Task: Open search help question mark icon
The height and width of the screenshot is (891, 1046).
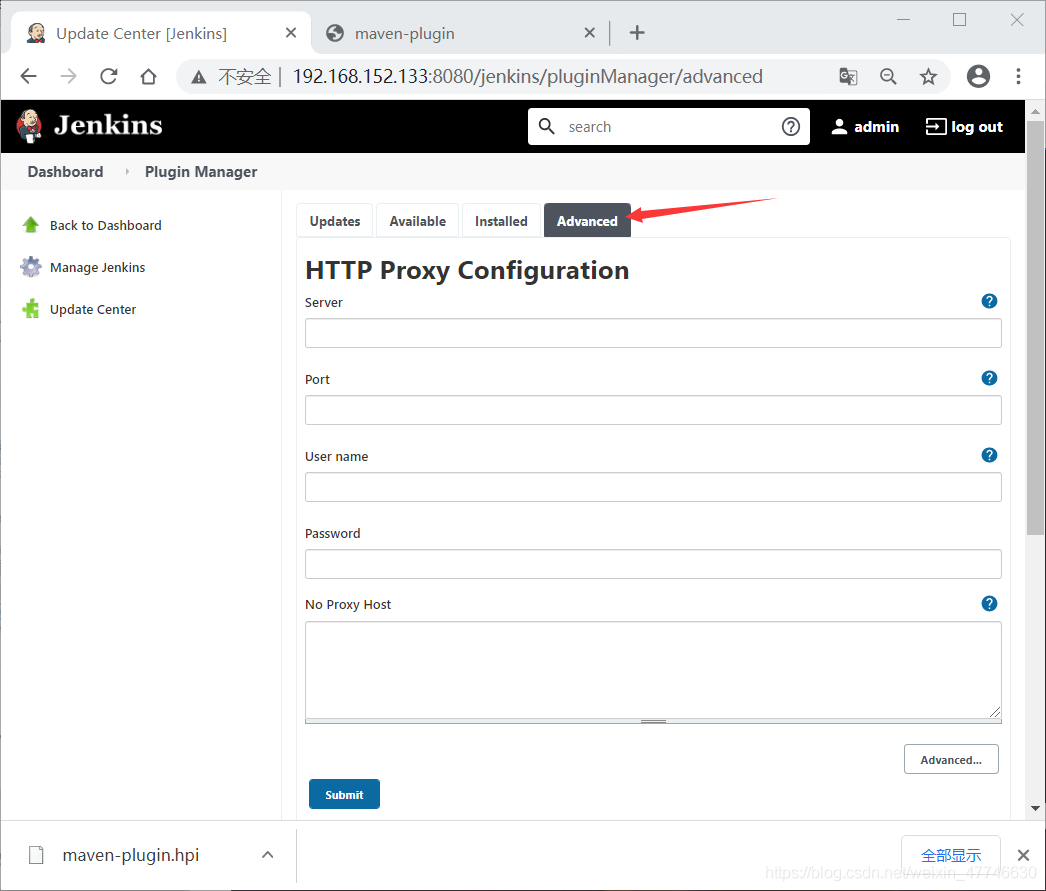Action: point(791,126)
